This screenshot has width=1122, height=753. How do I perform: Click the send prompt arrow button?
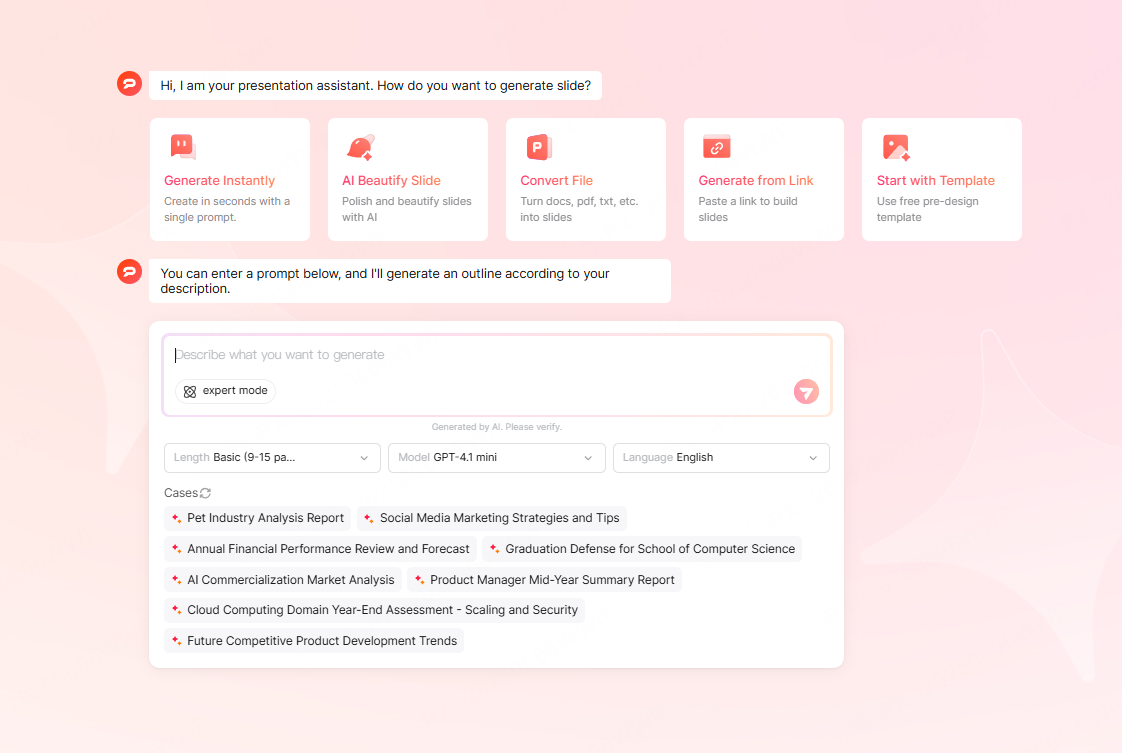[x=806, y=391]
